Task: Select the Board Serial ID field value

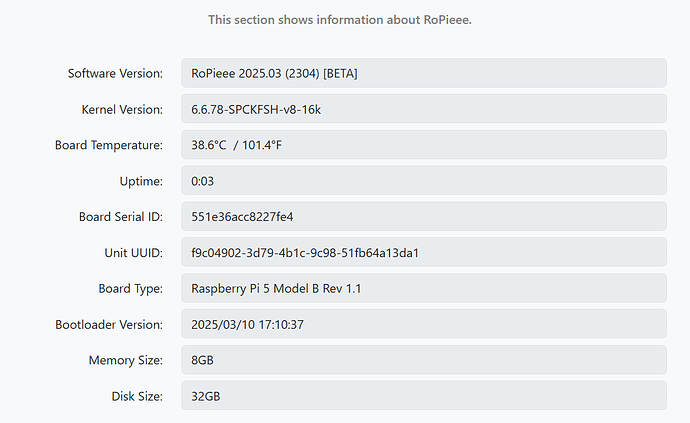Action: [x=424, y=217]
